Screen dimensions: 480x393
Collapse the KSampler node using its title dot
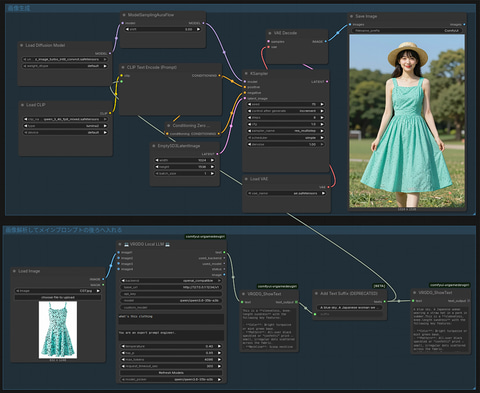click(x=246, y=73)
